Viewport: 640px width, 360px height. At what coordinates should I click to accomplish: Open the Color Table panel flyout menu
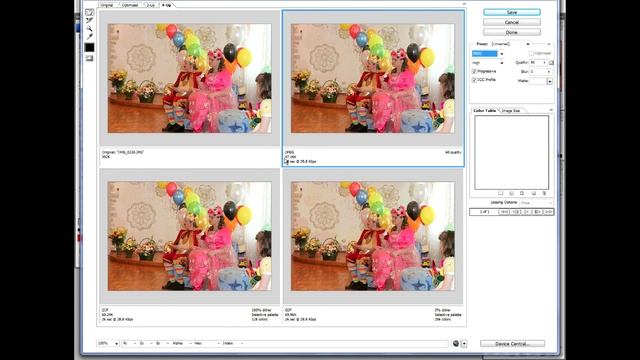pyautogui.click(x=551, y=110)
